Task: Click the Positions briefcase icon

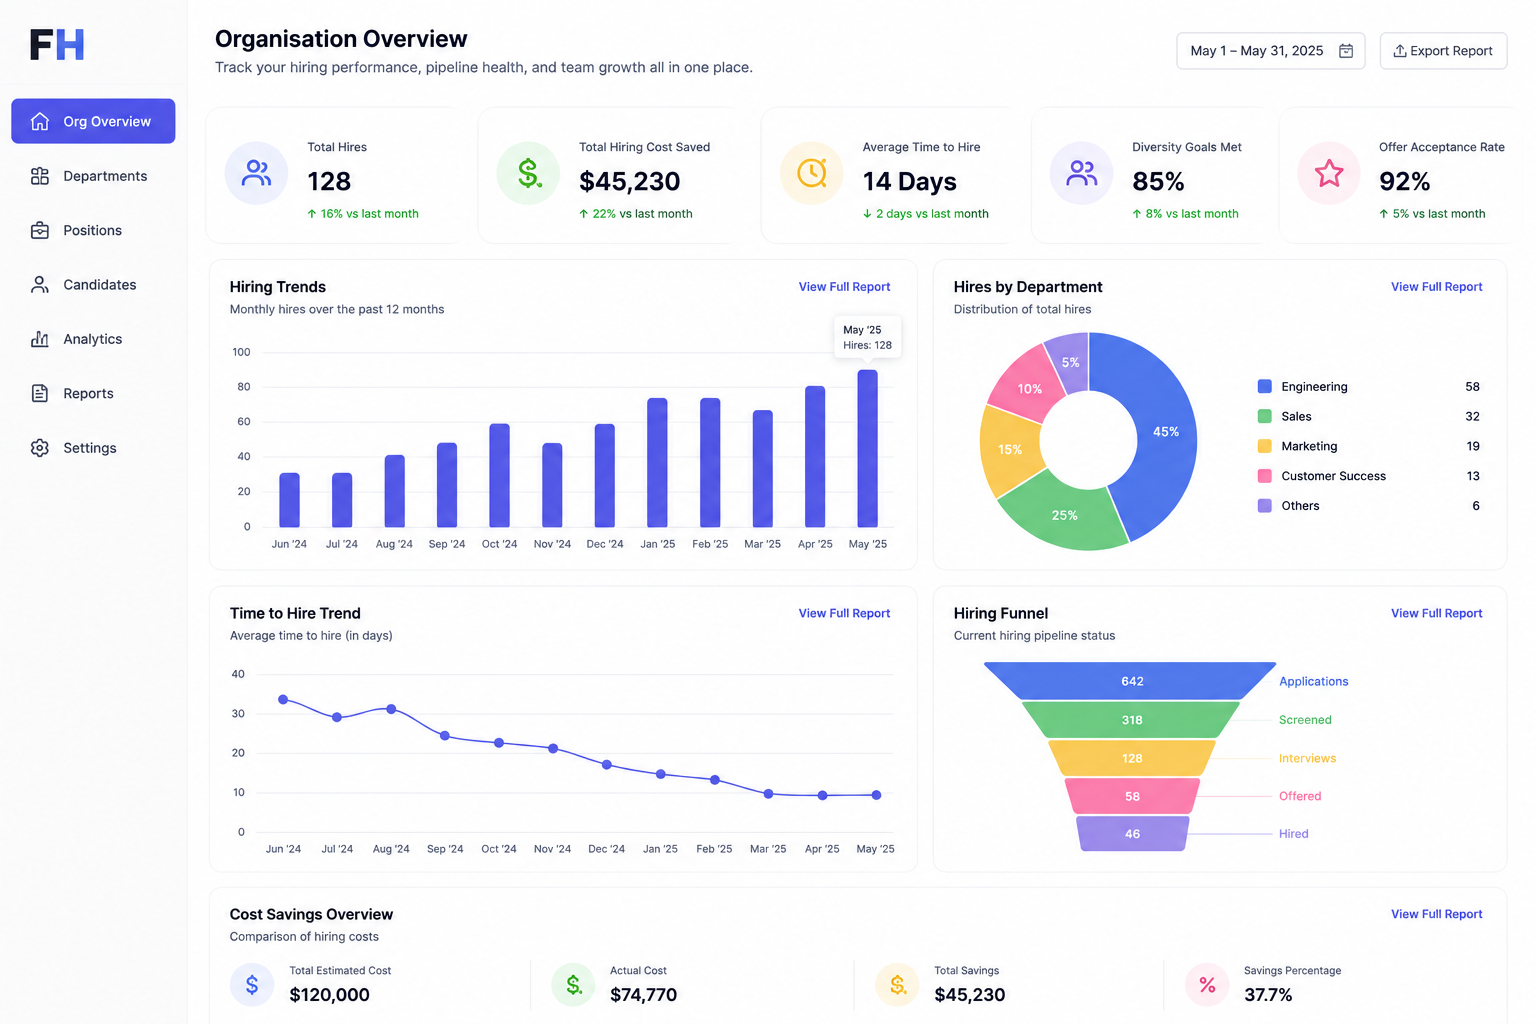Action: (x=40, y=230)
